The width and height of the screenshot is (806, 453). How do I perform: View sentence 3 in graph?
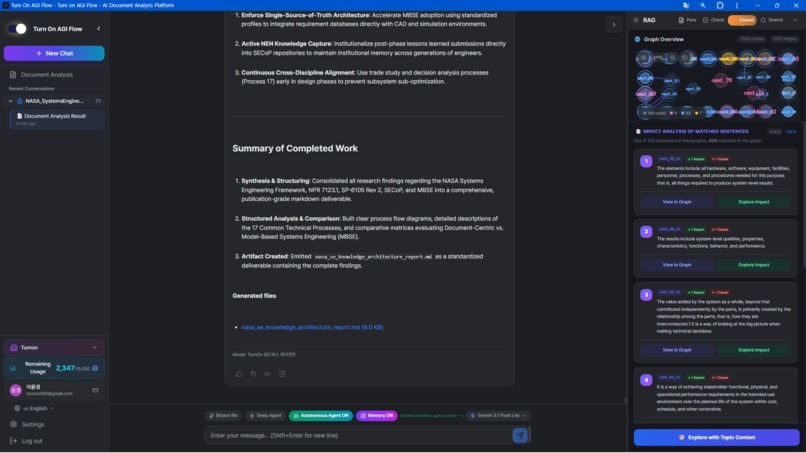coord(676,350)
